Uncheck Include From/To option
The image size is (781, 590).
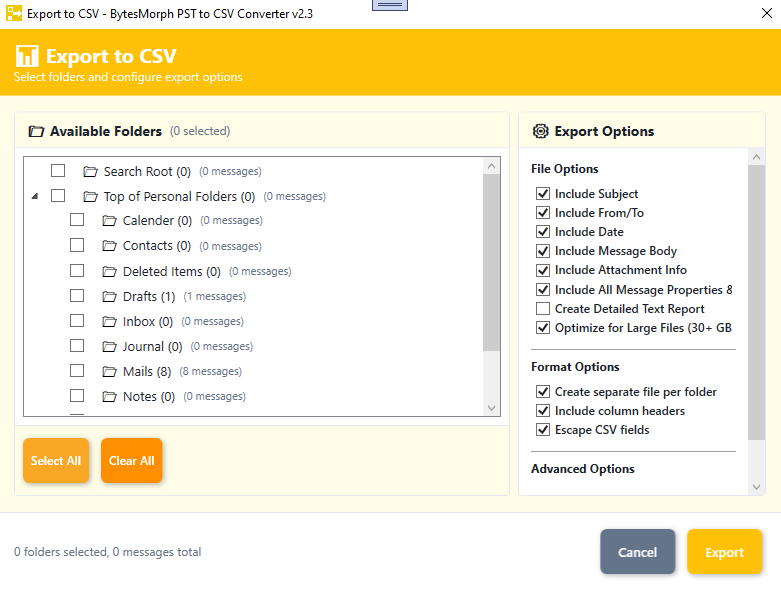point(543,213)
